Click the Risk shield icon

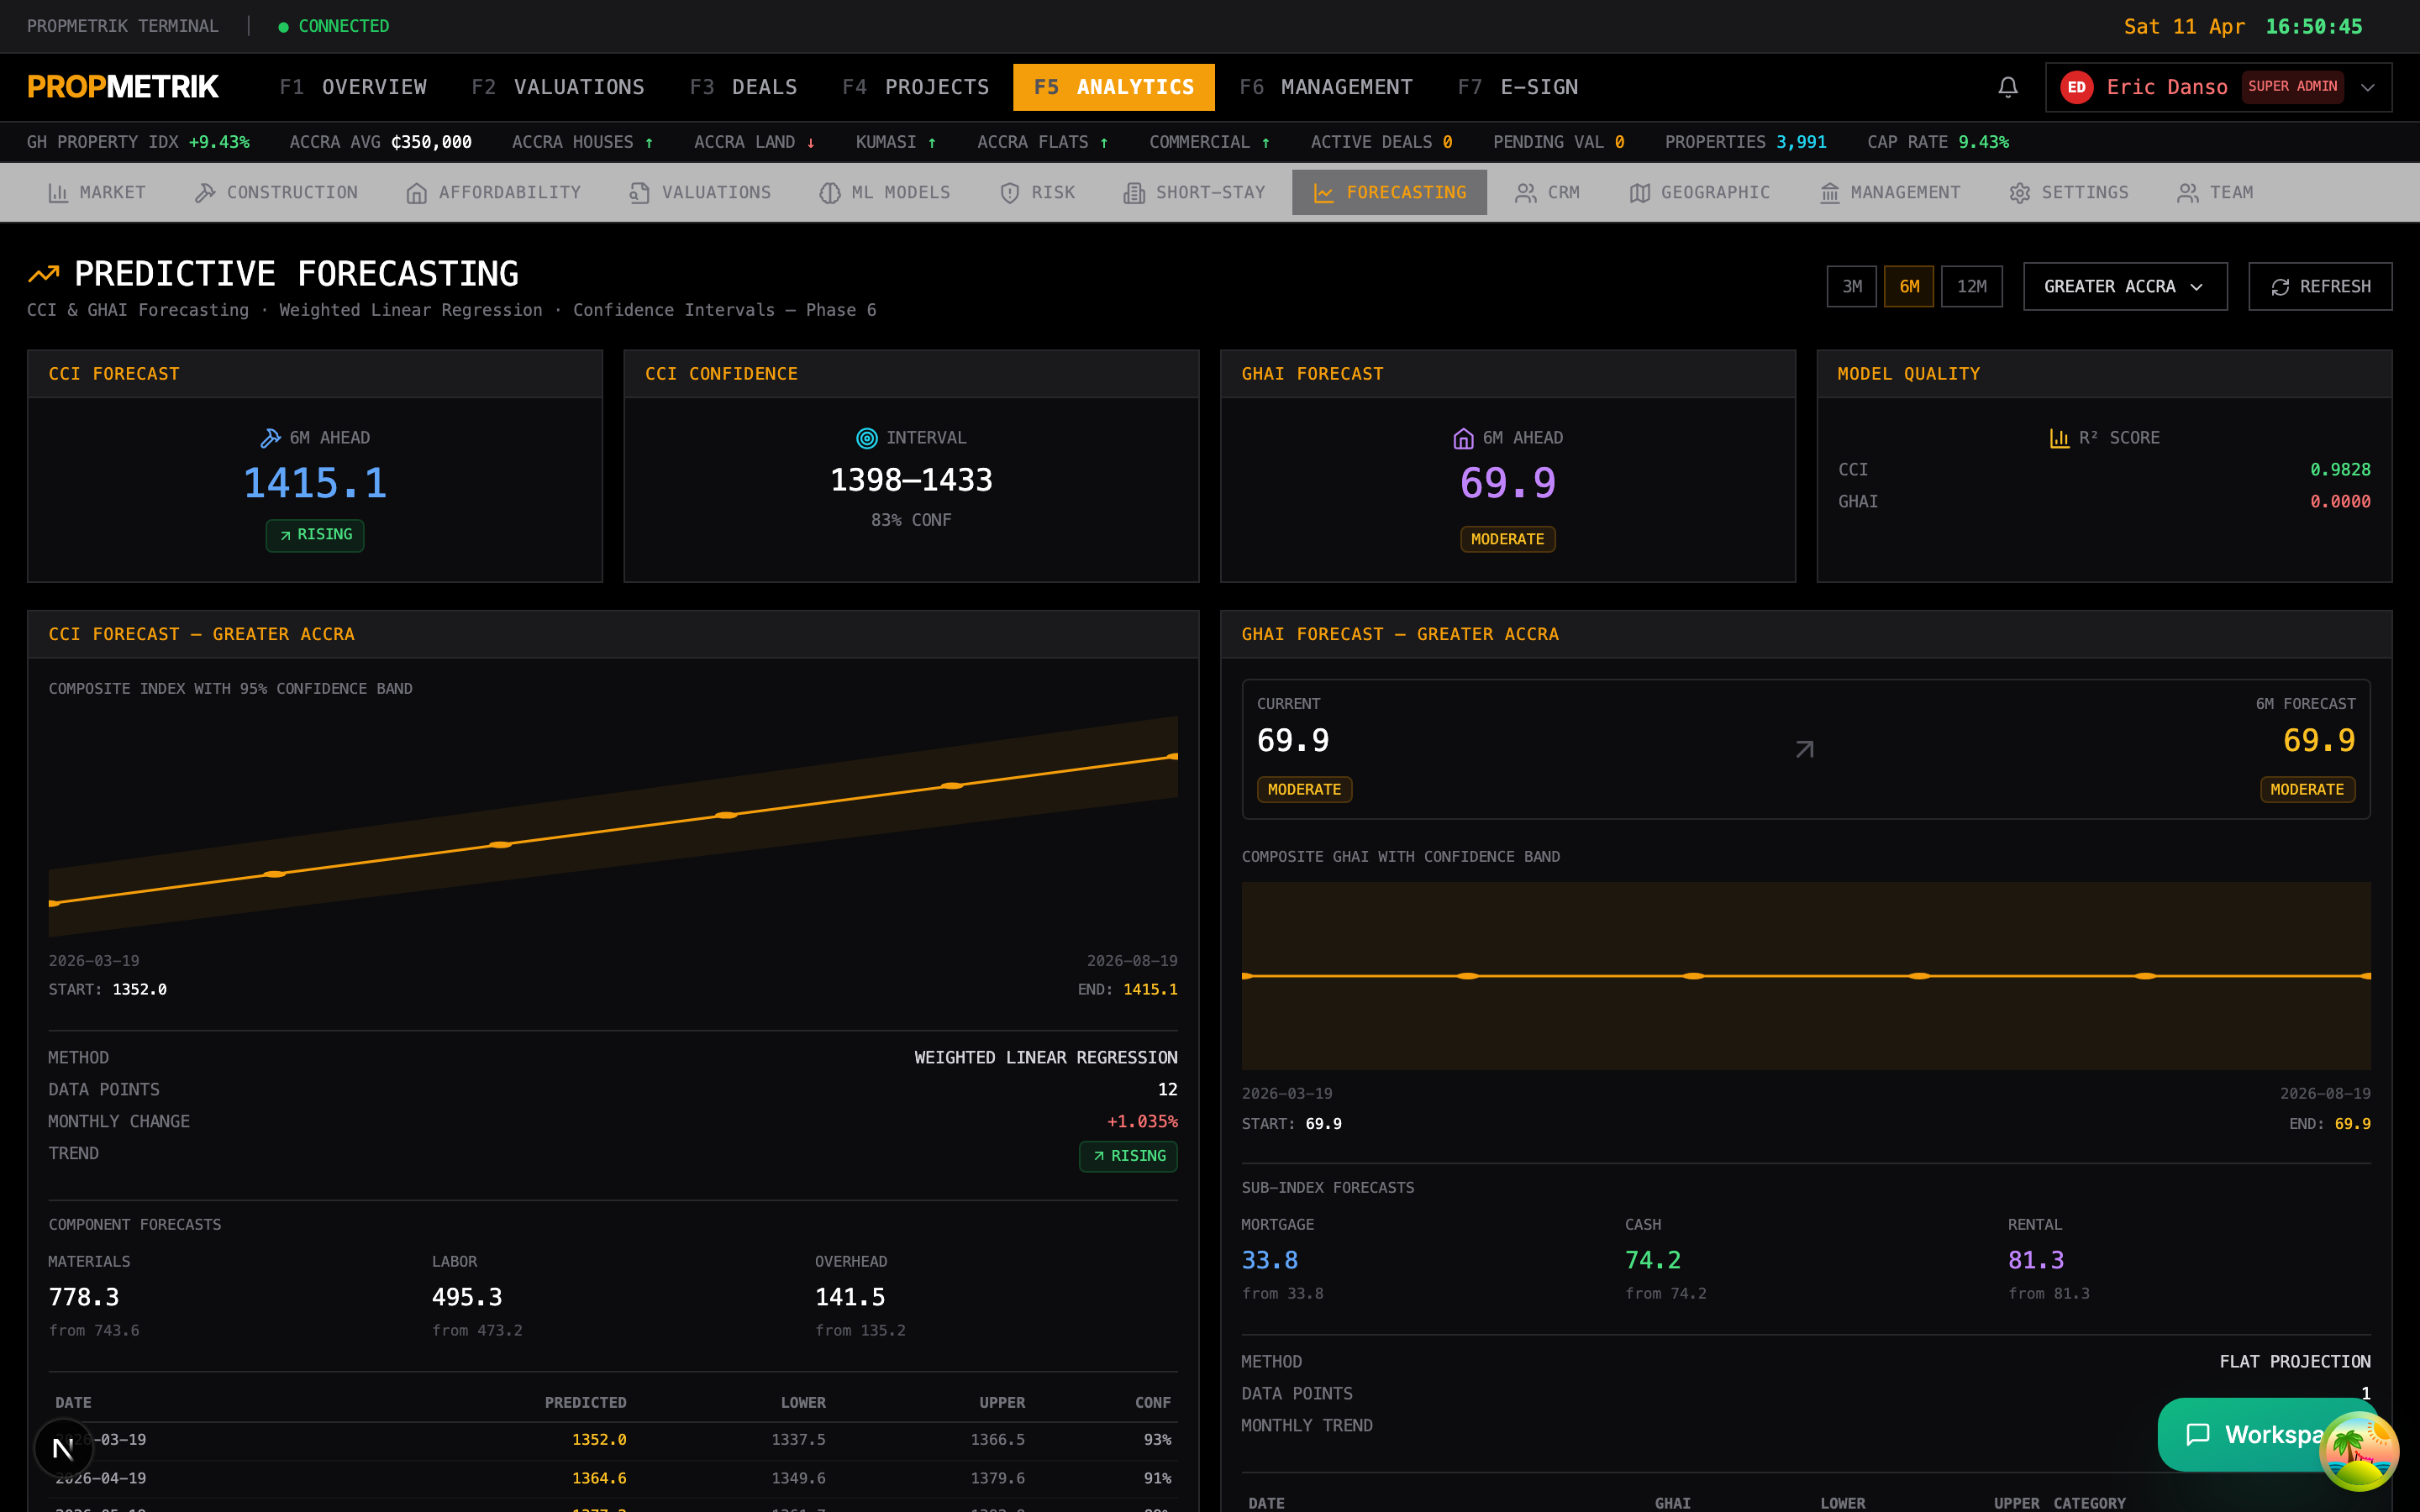pyautogui.click(x=1009, y=193)
